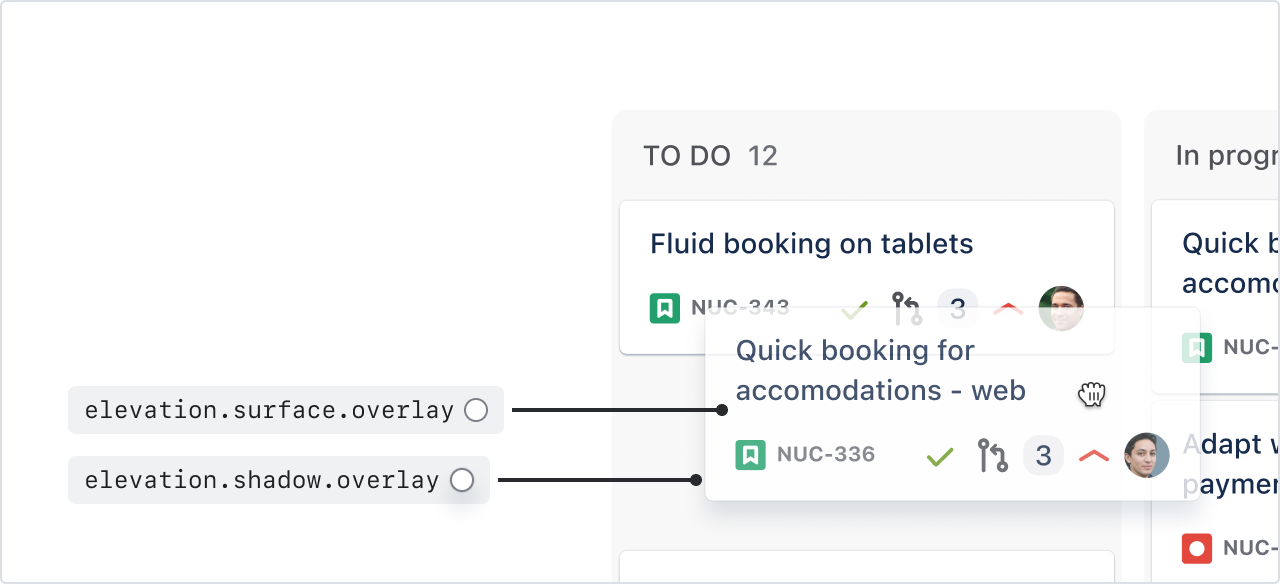The height and width of the screenshot is (584, 1280).
Task: Click the green story icon beside NUC-336
Action: (750, 456)
